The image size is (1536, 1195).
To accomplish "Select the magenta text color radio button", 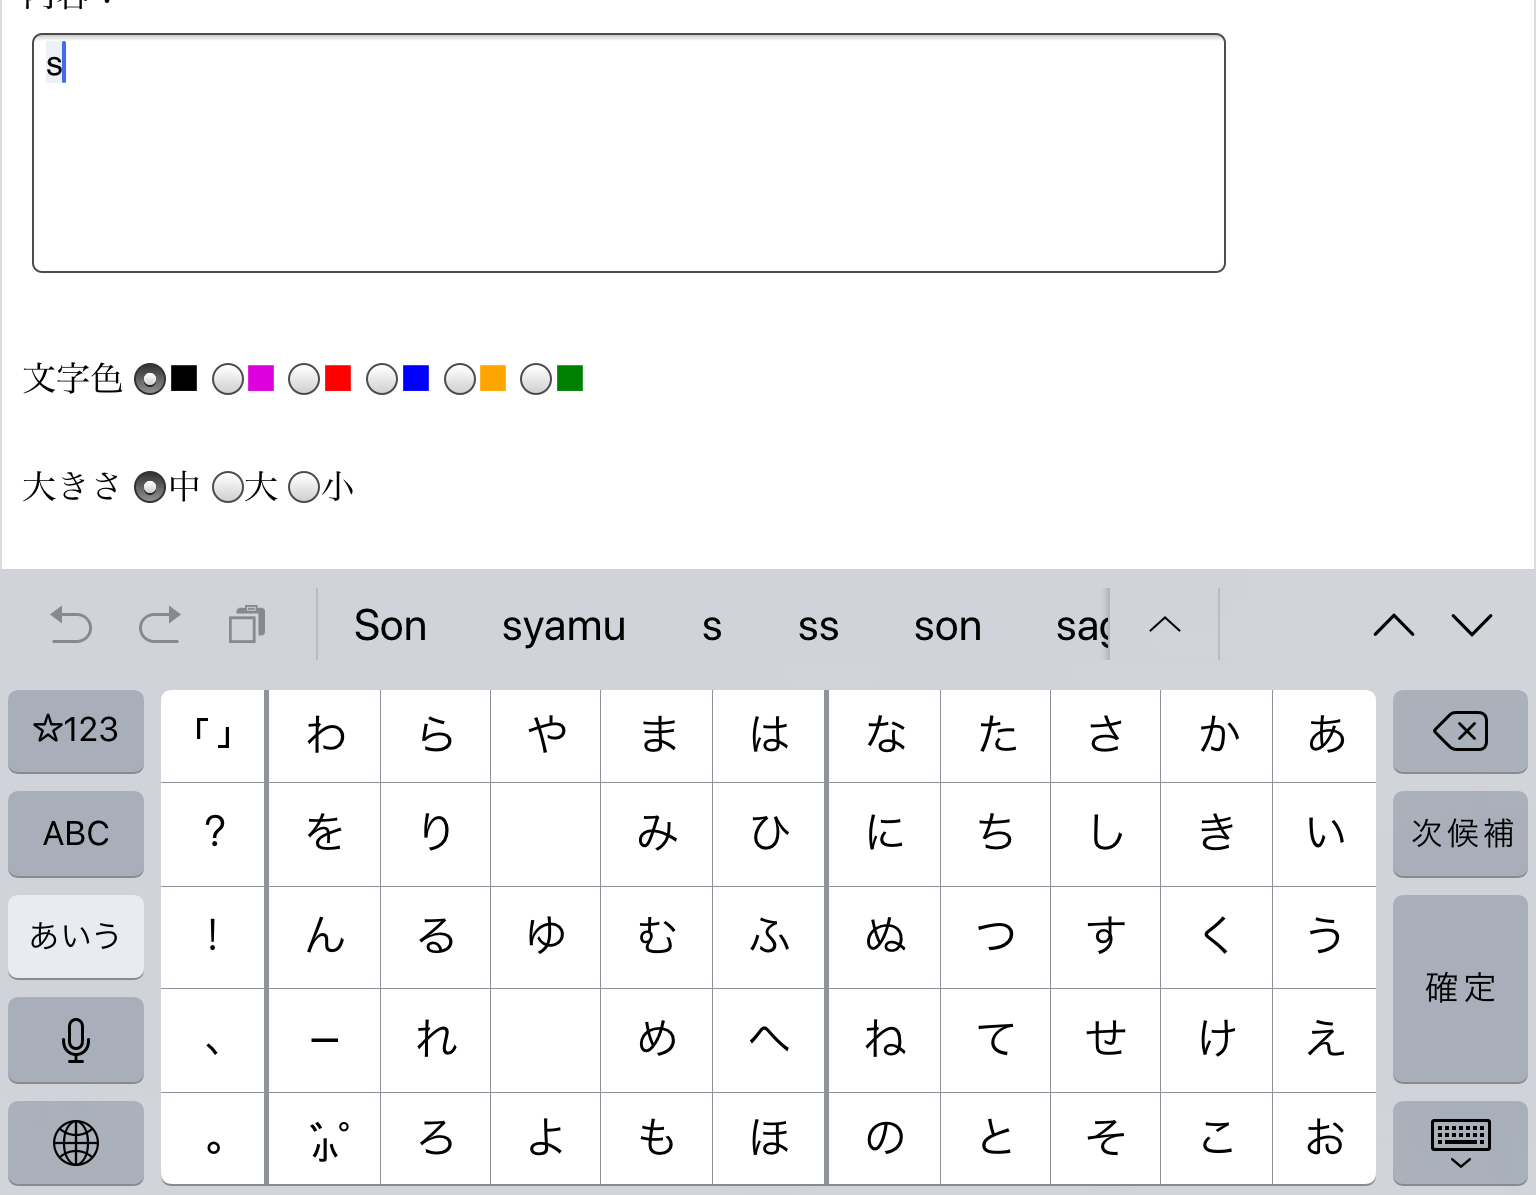I will (x=228, y=379).
